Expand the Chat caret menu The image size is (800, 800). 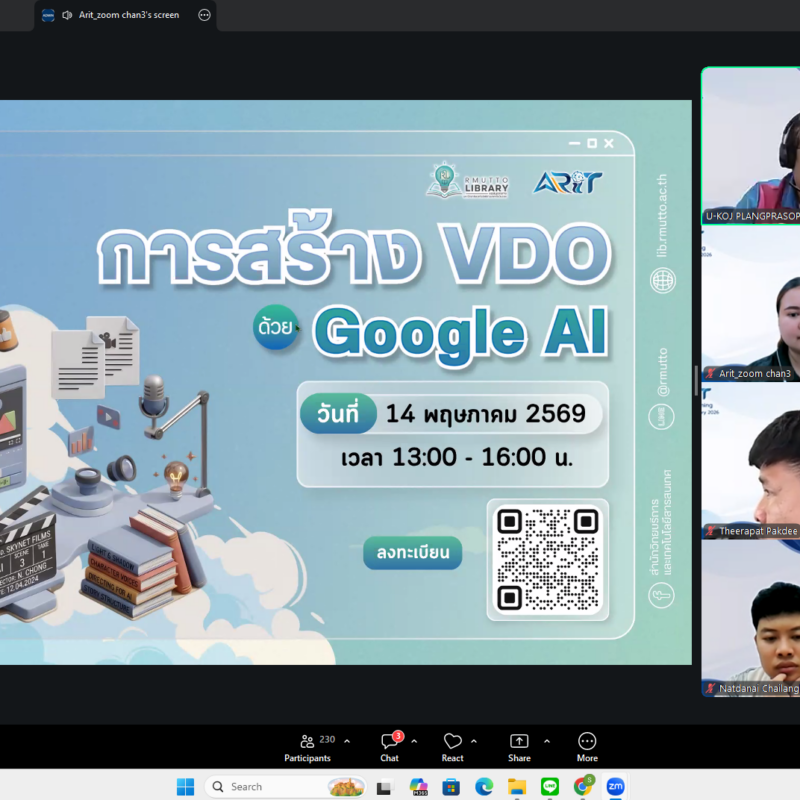(414, 741)
